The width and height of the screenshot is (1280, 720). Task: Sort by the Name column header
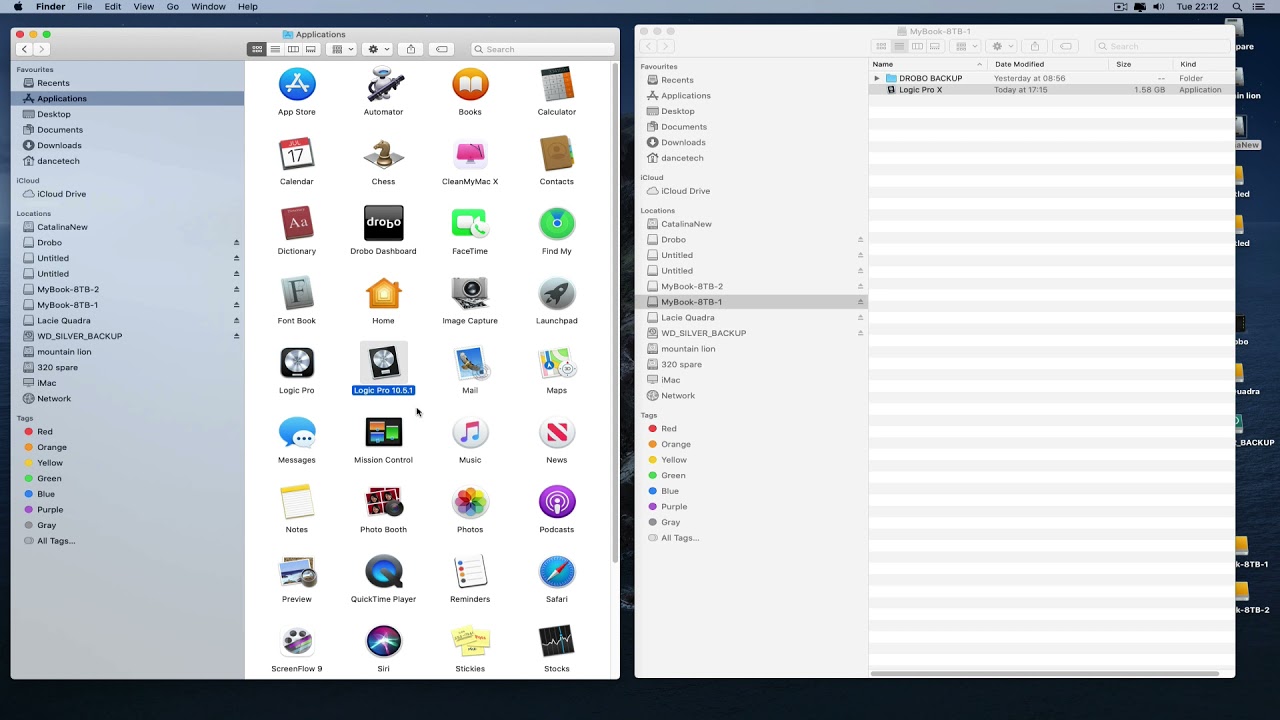coord(928,64)
